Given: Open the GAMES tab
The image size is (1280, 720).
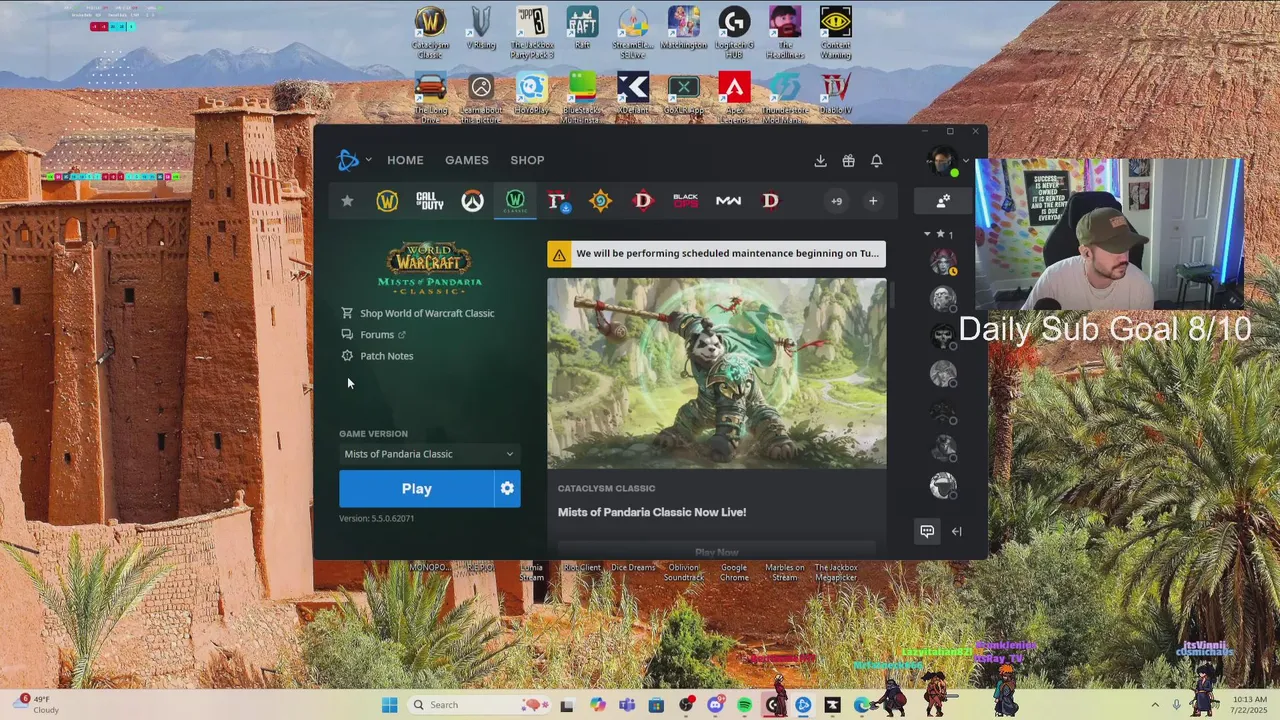Looking at the screenshot, I should [467, 160].
